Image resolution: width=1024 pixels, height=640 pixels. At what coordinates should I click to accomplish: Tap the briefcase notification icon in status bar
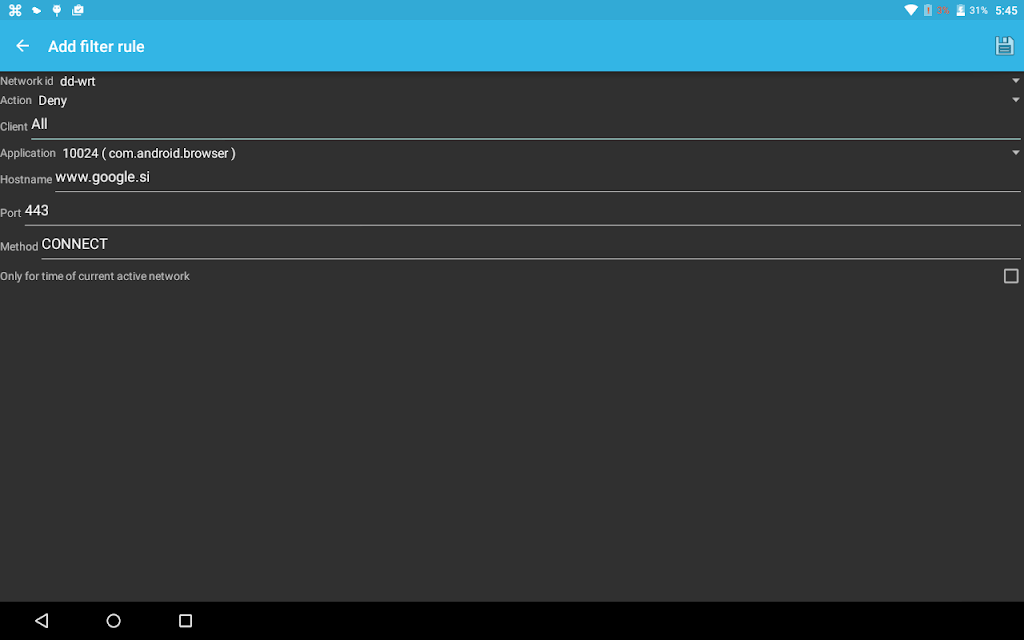click(78, 10)
